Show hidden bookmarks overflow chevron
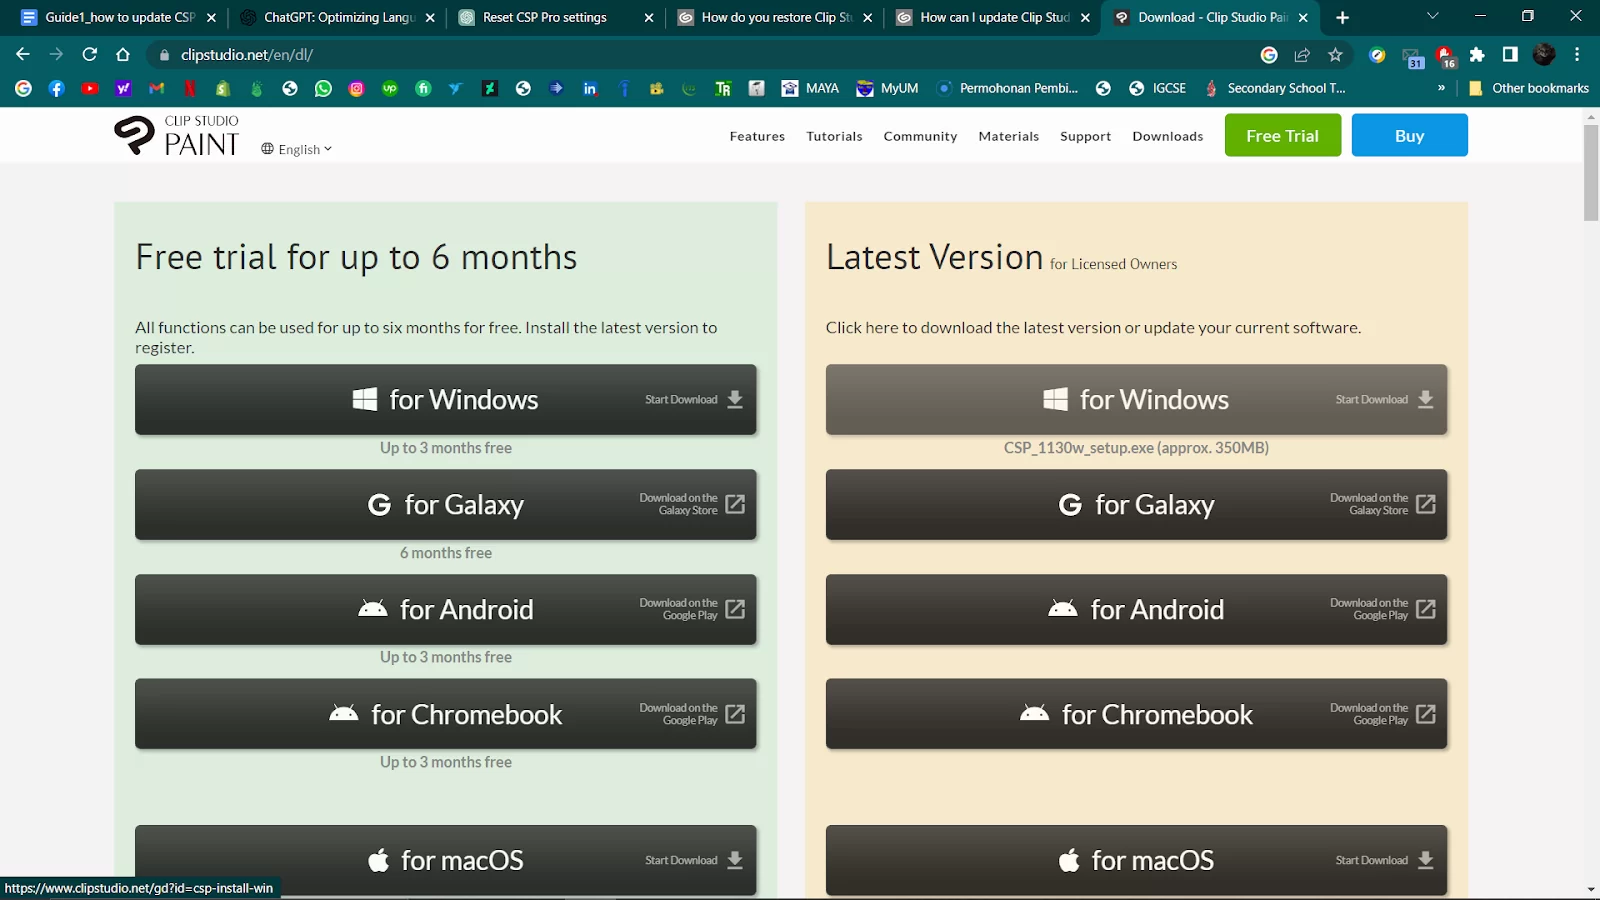The image size is (1600, 900). point(1441,88)
